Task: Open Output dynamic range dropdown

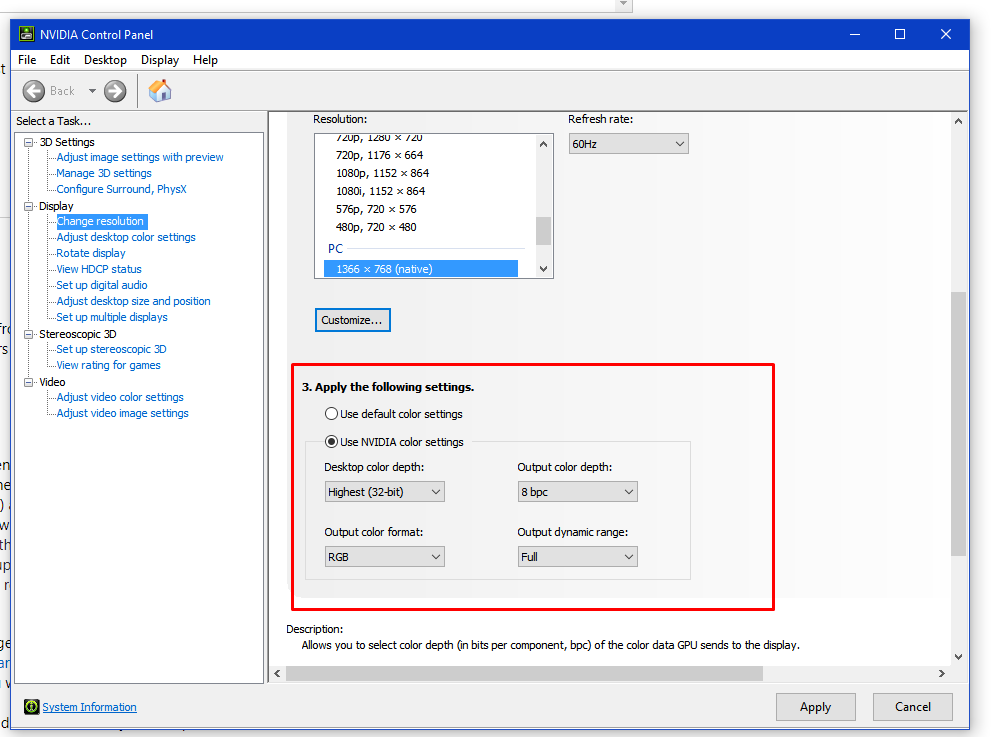Action: 577,557
